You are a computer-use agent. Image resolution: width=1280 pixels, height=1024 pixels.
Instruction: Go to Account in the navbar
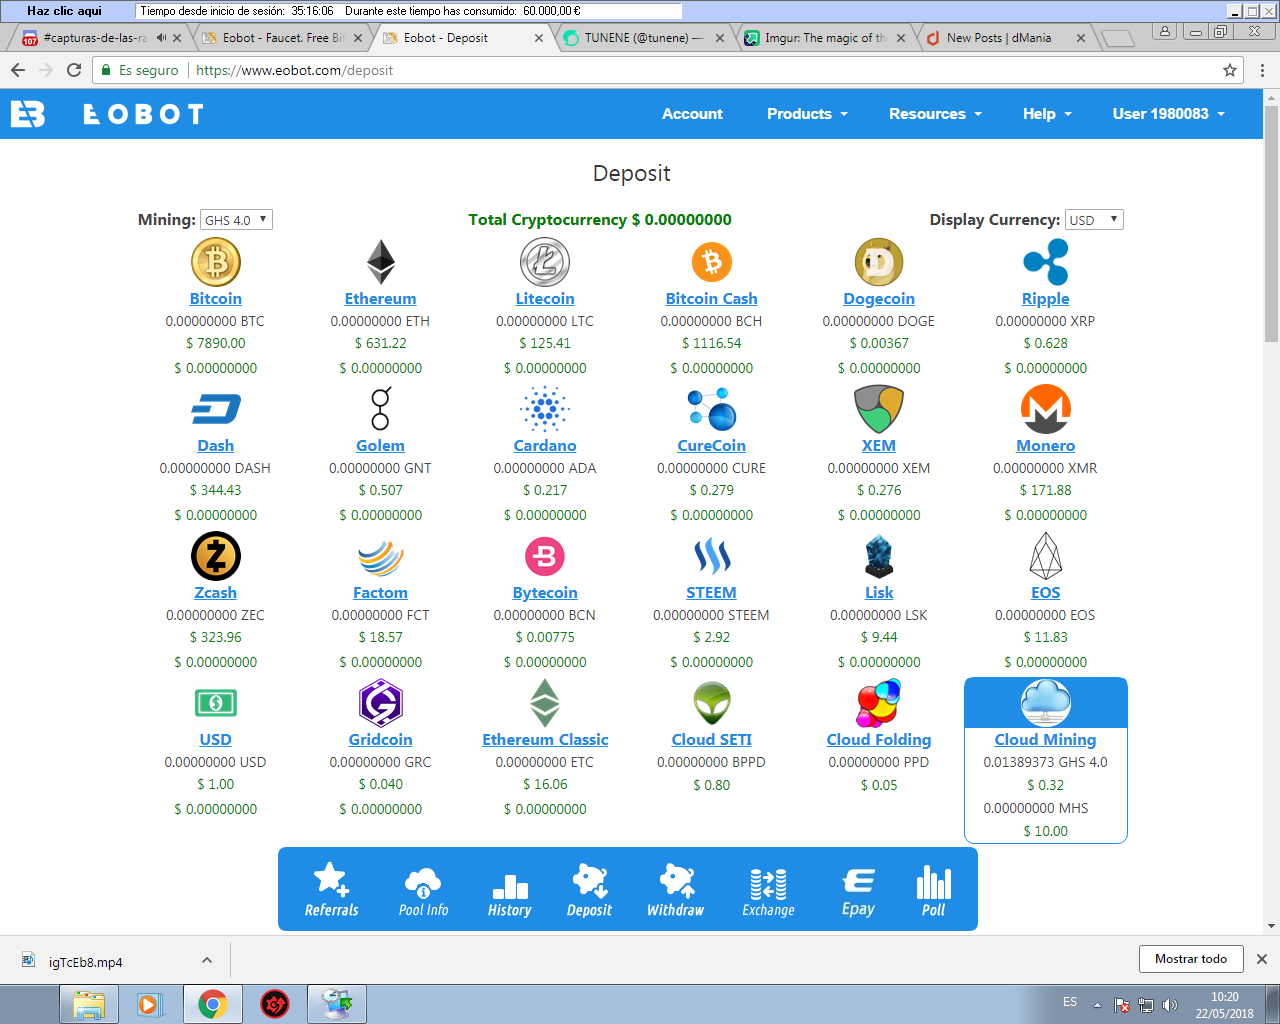(692, 114)
